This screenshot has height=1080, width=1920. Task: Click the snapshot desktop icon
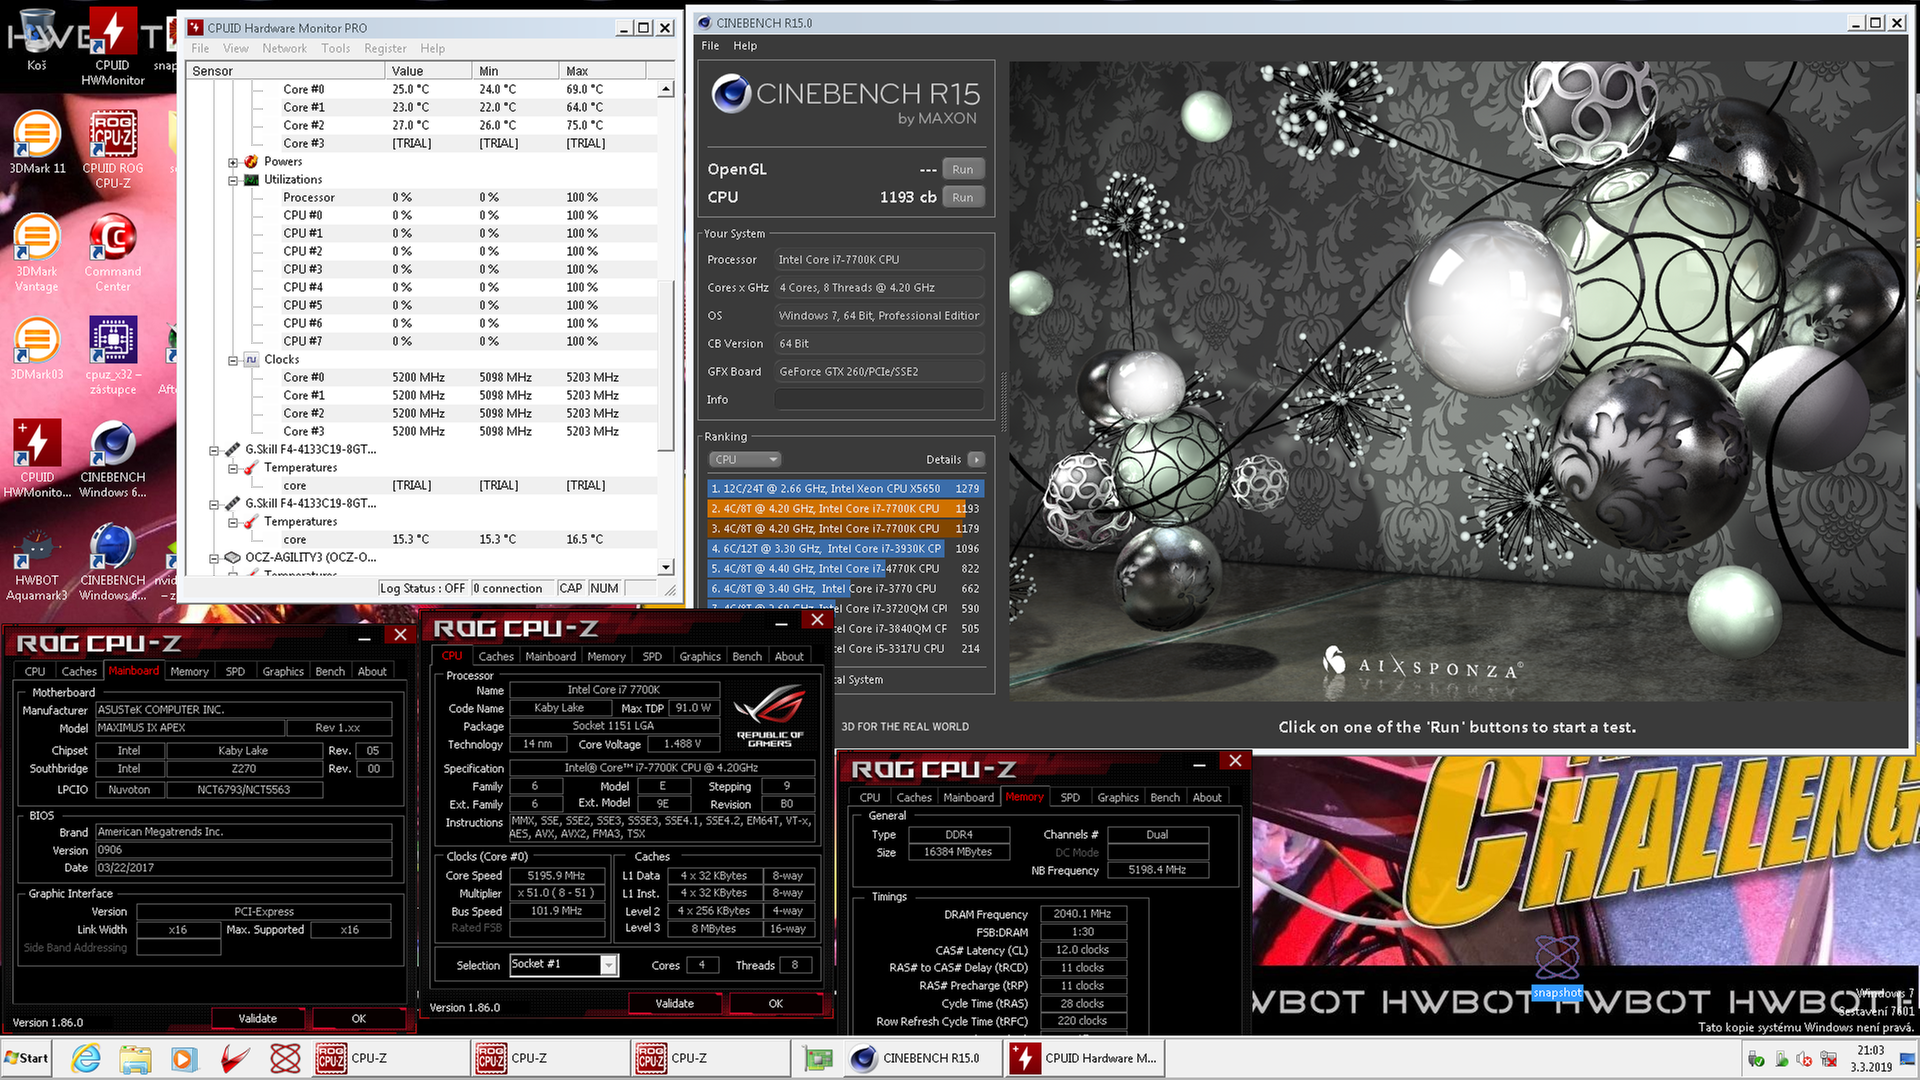coord(1557,968)
